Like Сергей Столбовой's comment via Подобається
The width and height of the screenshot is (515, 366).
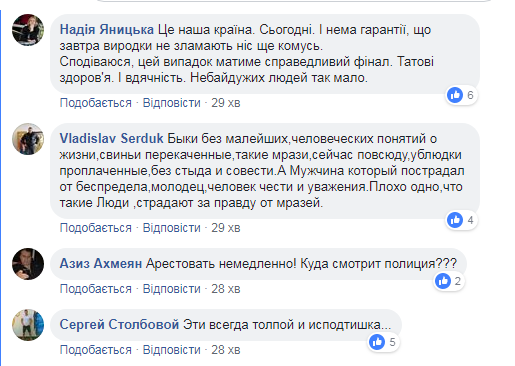pos(96,350)
